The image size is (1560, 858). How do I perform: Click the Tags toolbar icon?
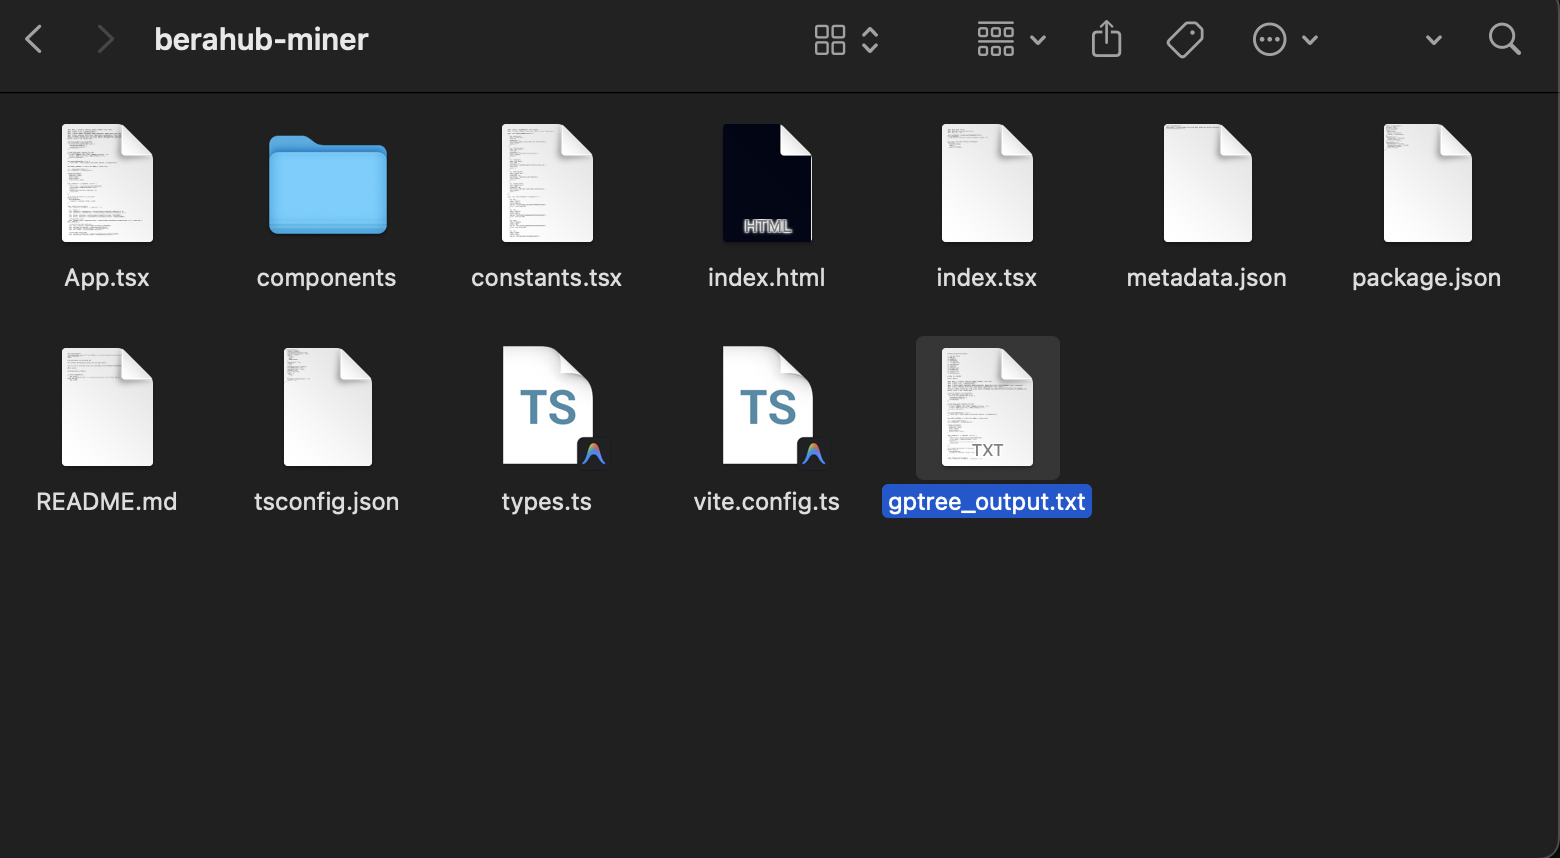tap(1185, 40)
